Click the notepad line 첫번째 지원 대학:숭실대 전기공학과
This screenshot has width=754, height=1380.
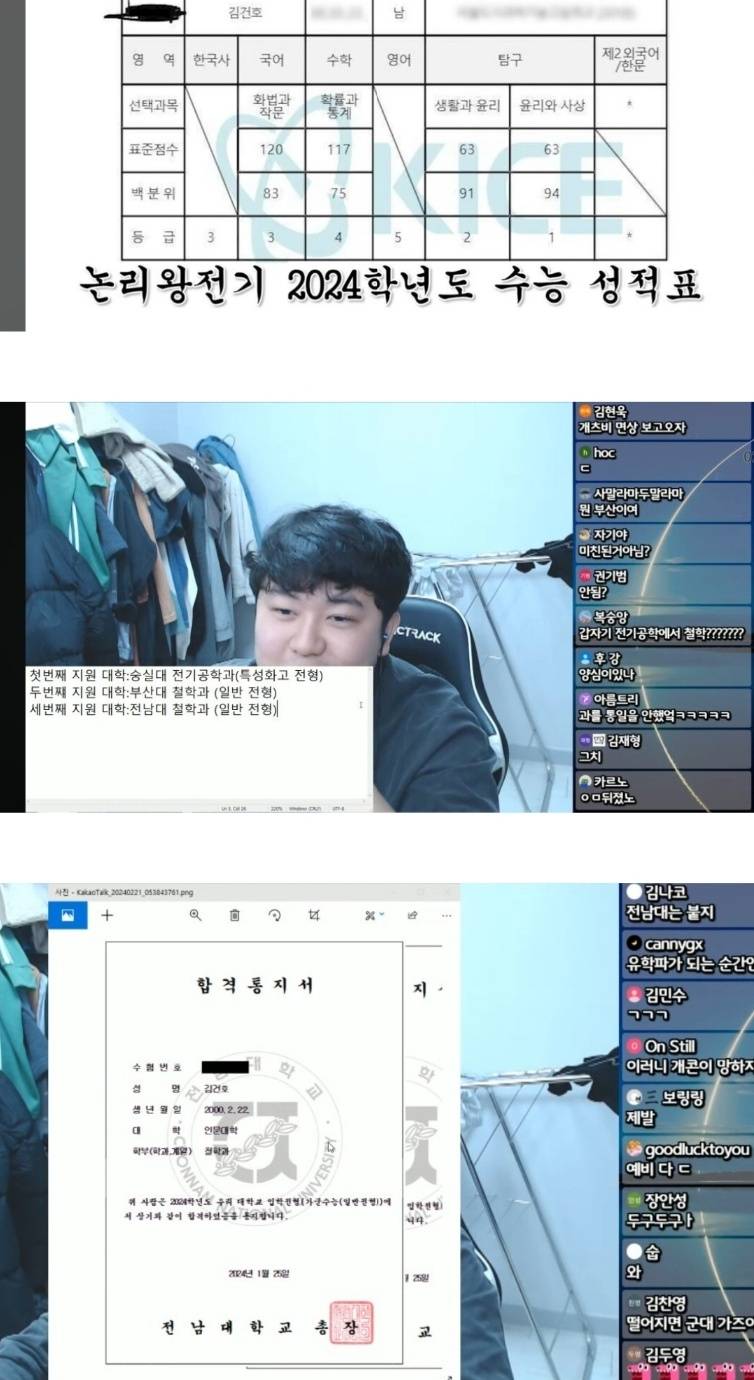pyautogui.click(x=176, y=676)
